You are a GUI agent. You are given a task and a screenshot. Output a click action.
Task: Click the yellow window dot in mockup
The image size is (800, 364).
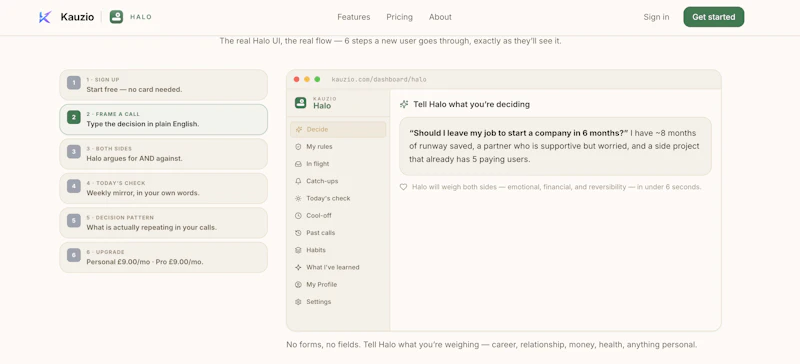tap(307, 79)
